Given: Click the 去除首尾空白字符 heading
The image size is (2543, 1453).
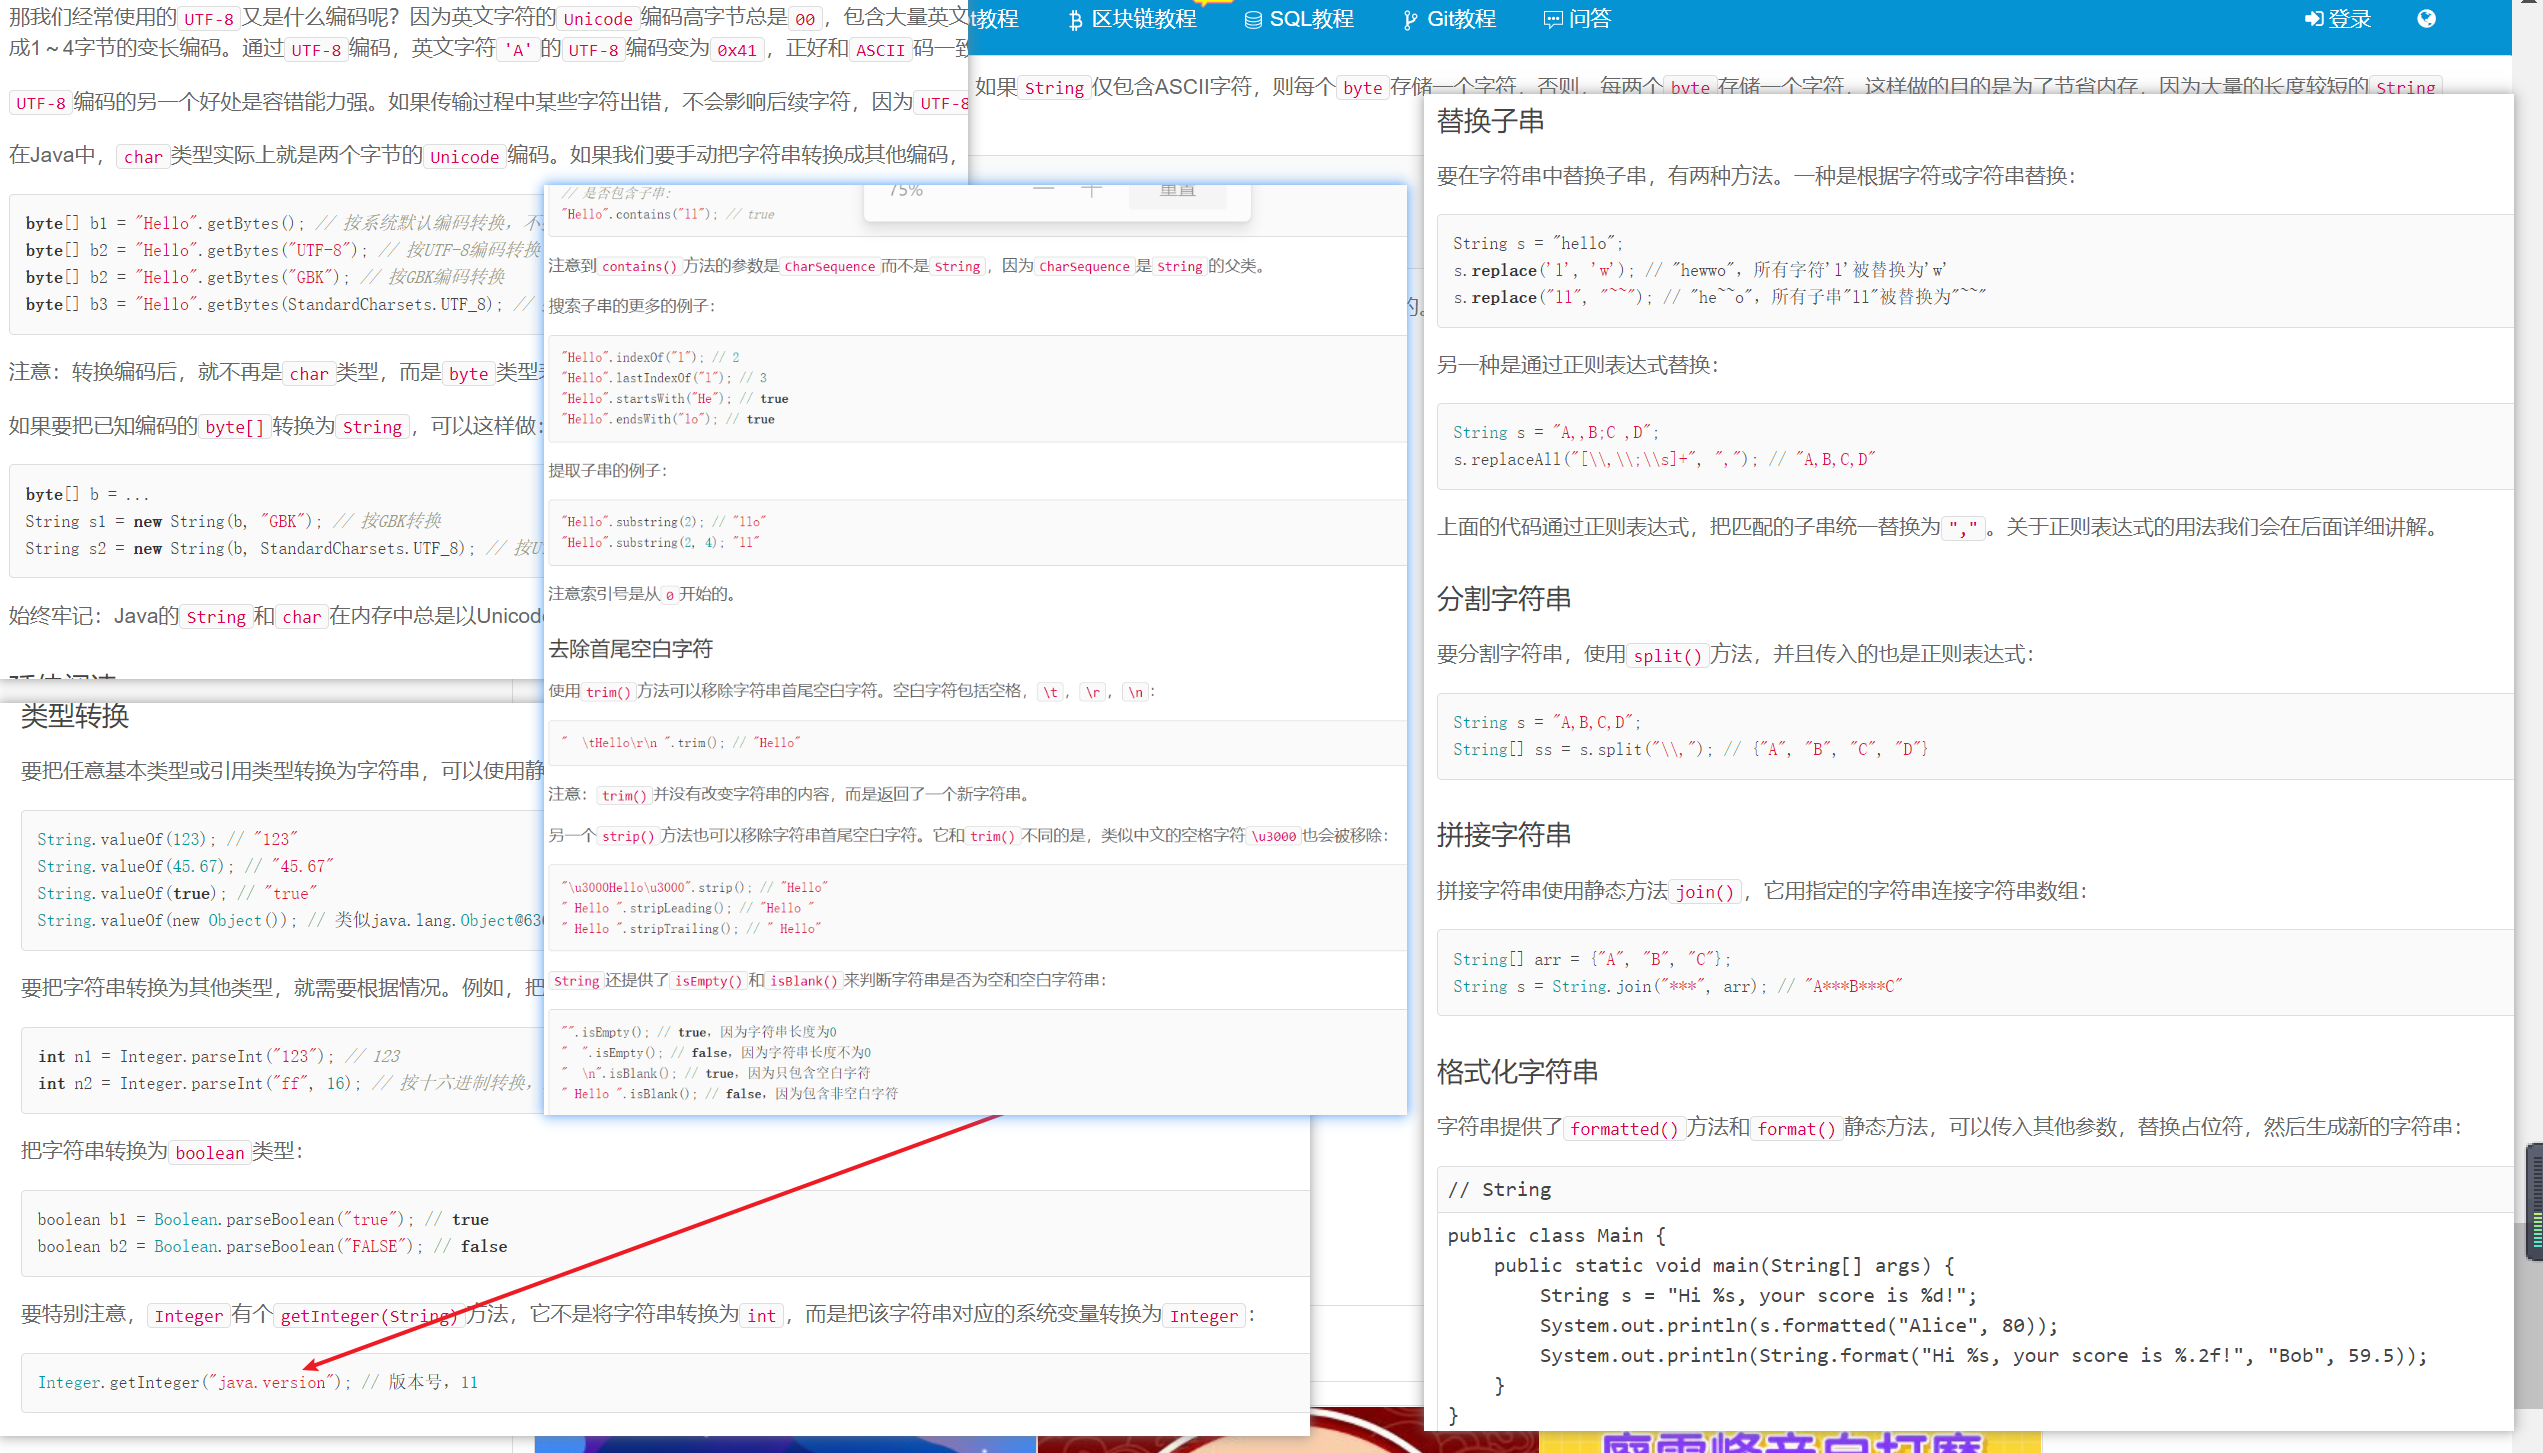Looking at the screenshot, I should coord(630,649).
